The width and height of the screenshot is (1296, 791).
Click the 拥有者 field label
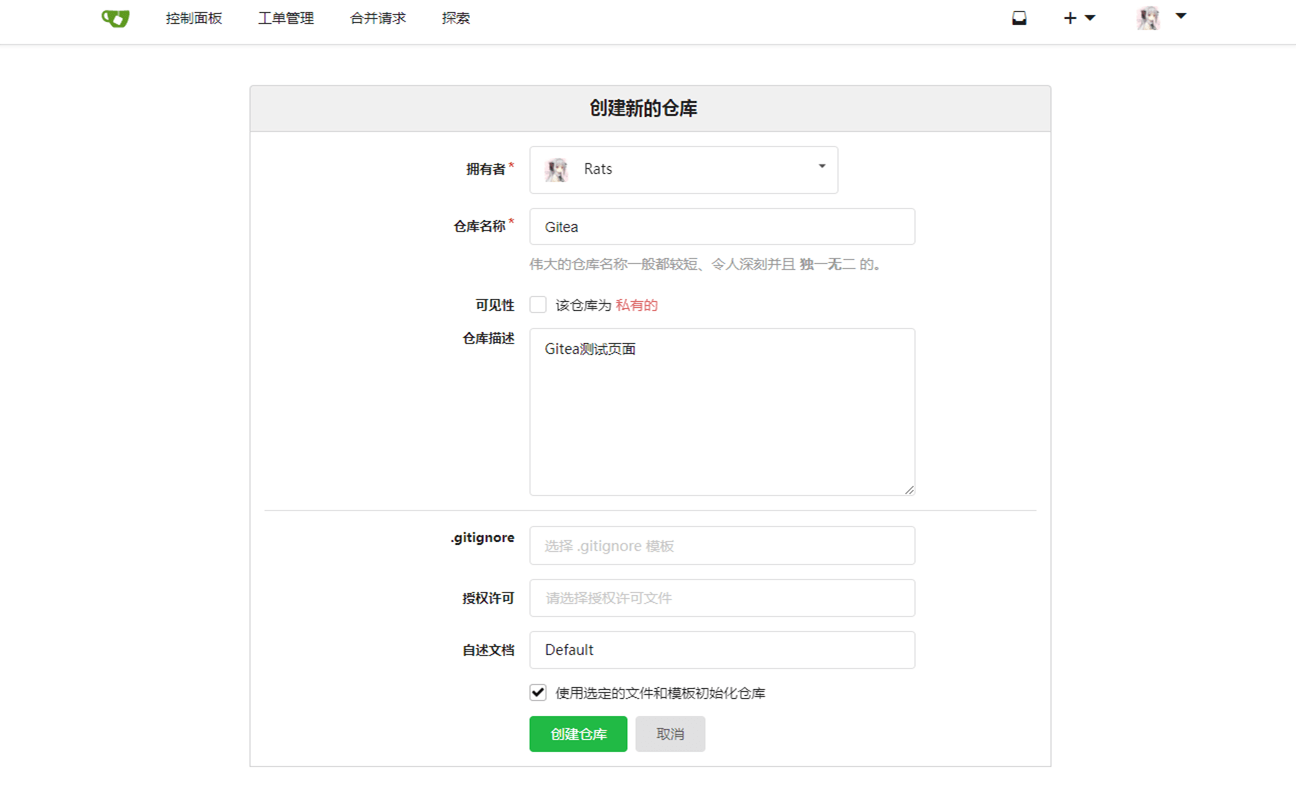coord(486,169)
